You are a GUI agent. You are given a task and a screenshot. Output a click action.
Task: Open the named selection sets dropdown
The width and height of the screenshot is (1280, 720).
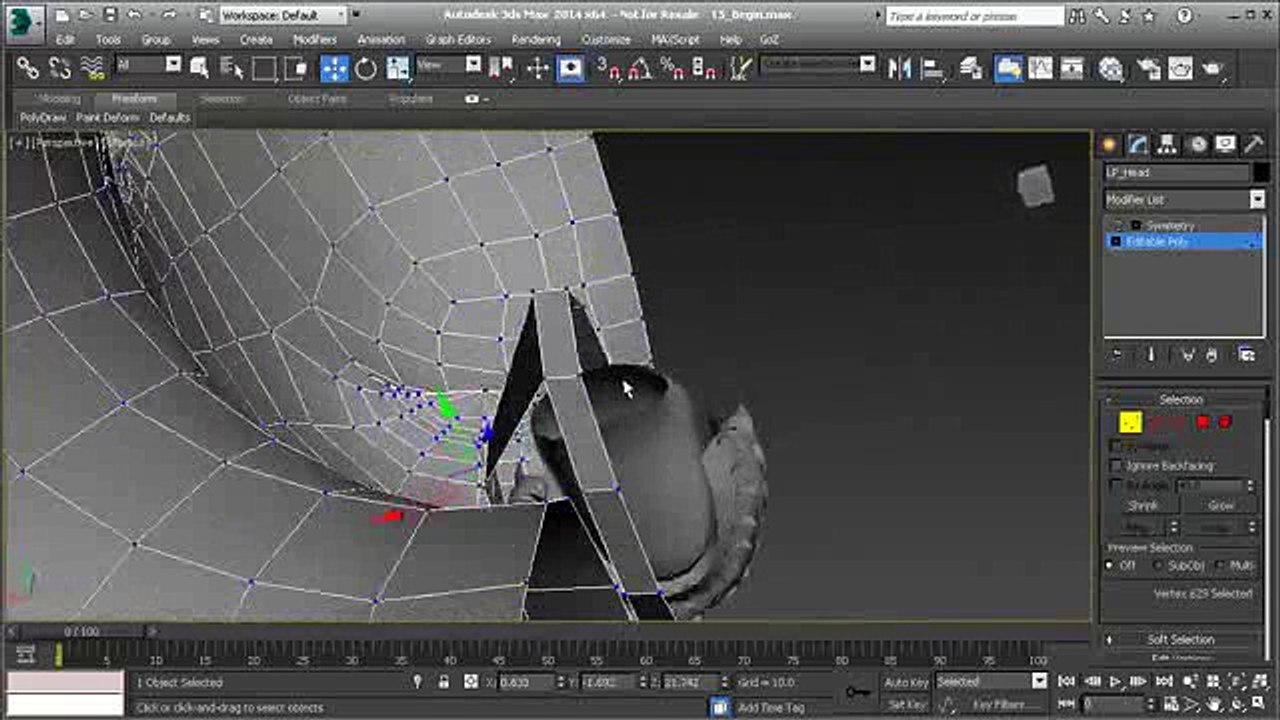click(x=817, y=65)
